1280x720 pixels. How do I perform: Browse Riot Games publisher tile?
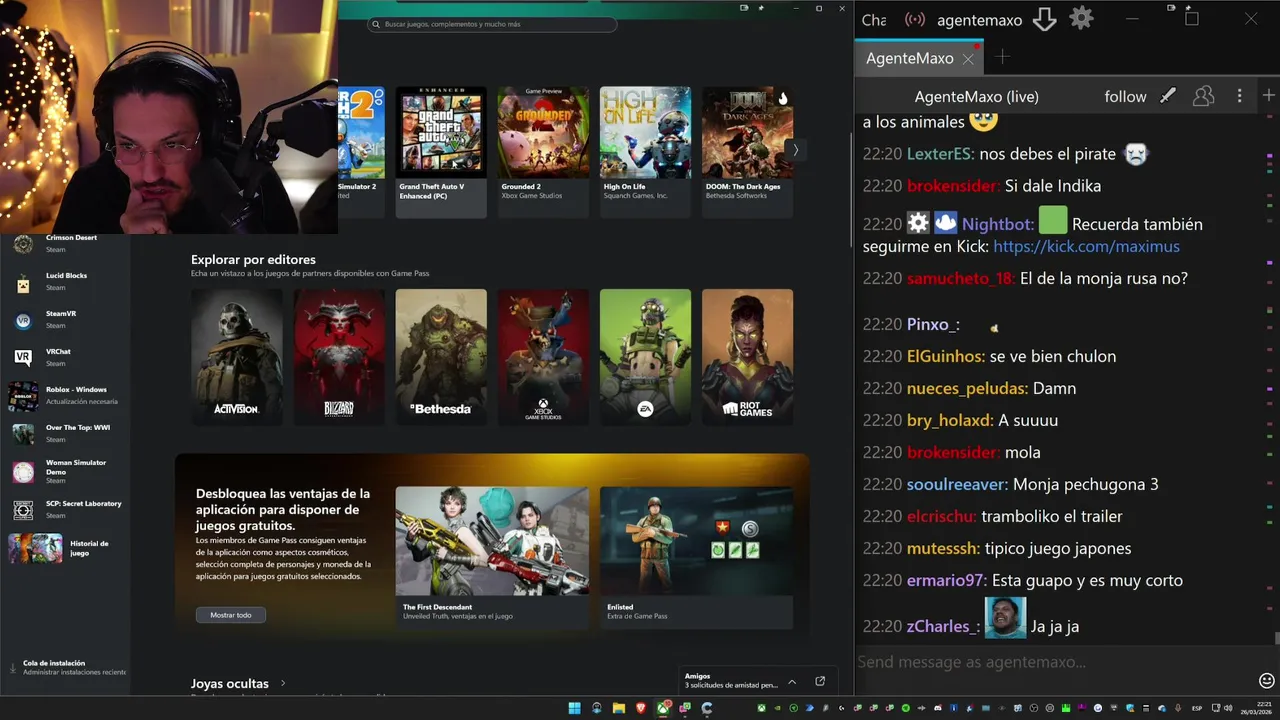[747, 357]
